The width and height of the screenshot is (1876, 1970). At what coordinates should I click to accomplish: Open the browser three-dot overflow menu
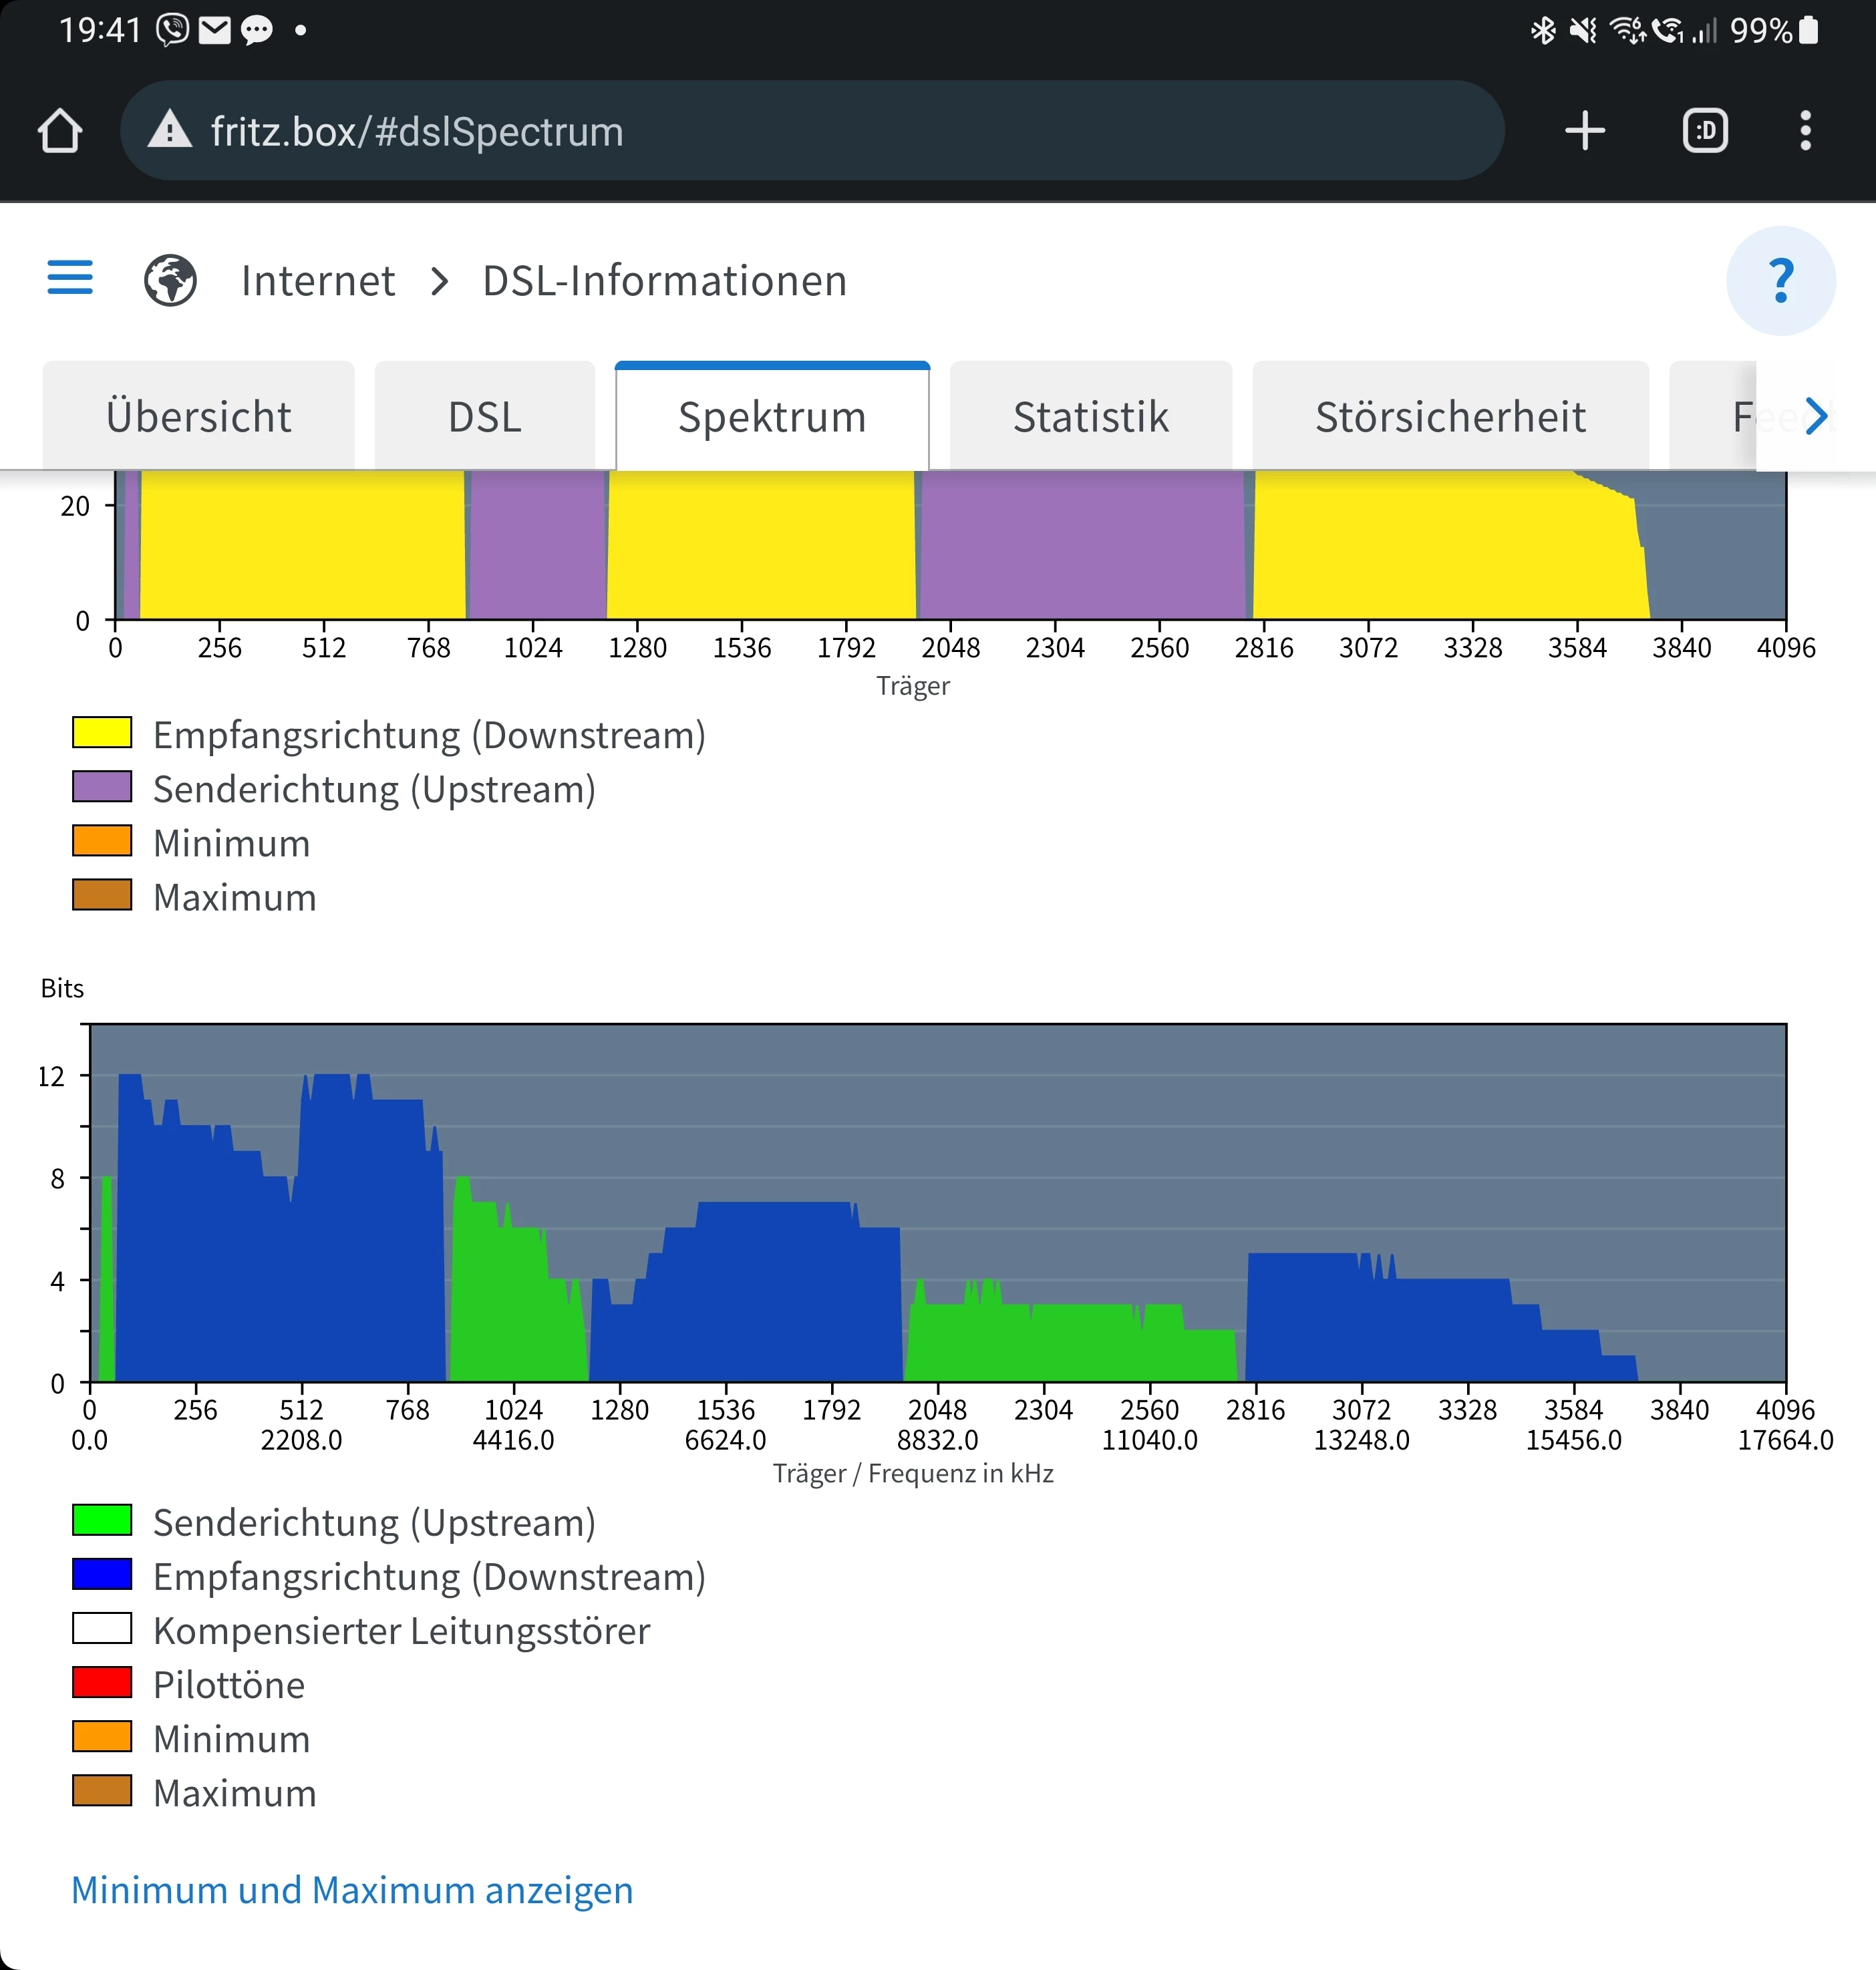[1805, 131]
